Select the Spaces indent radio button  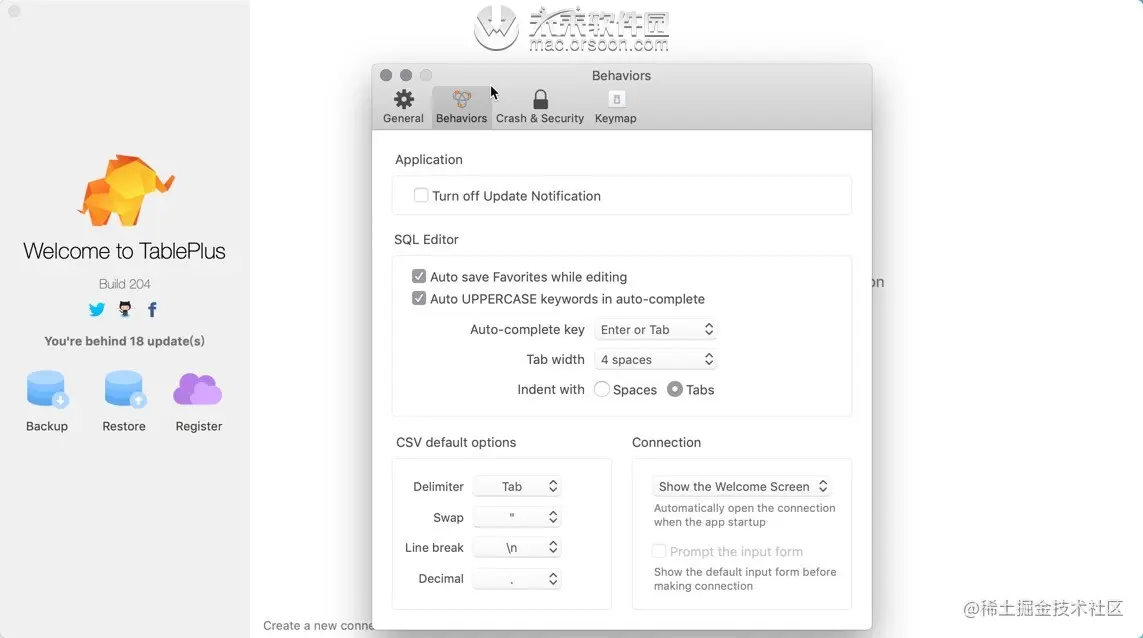tap(601, 389)
